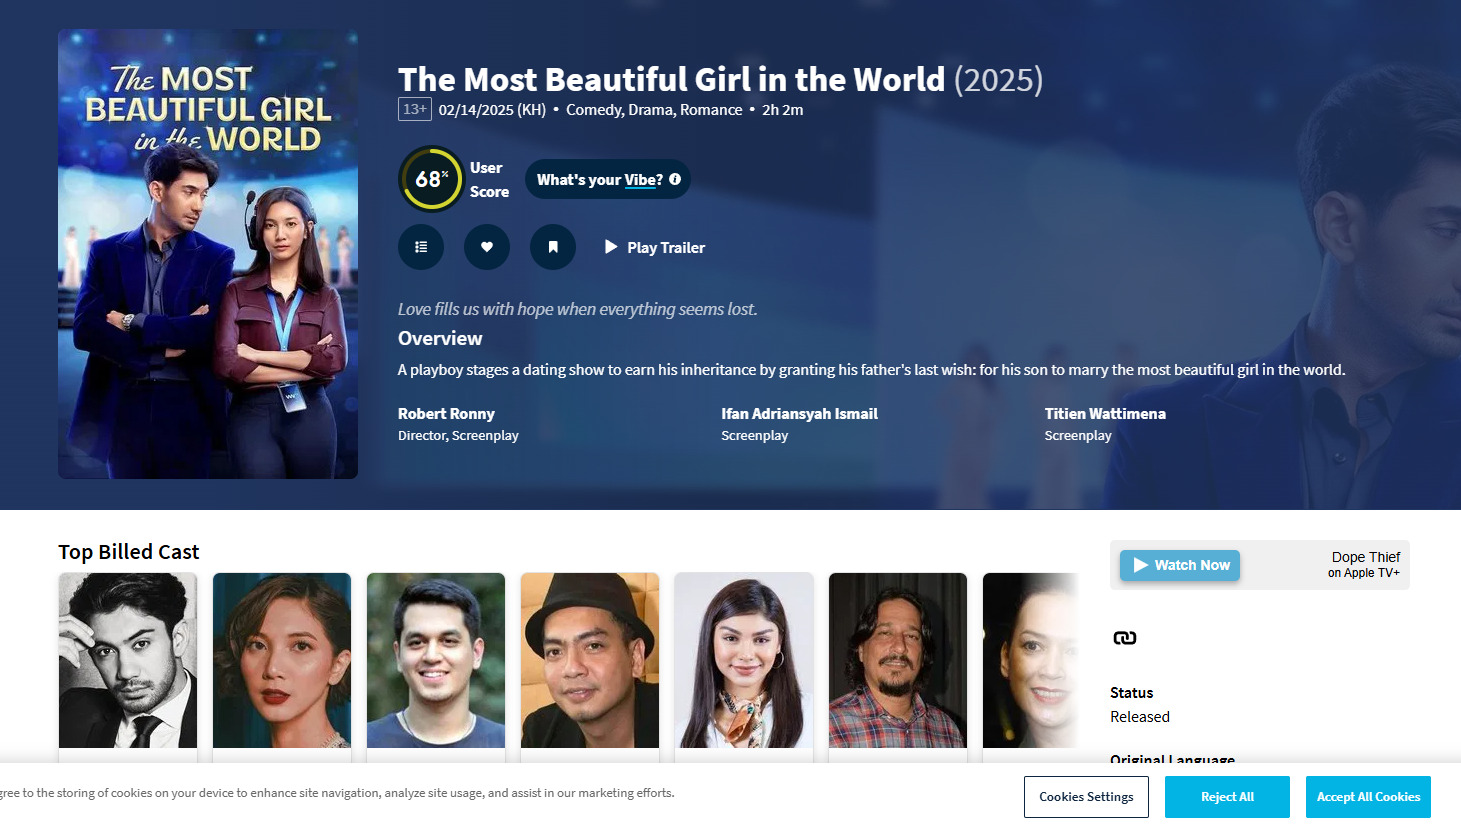
Task: Visit Titien Wattimena's screenplay credit link
Action: (1105, 414)
